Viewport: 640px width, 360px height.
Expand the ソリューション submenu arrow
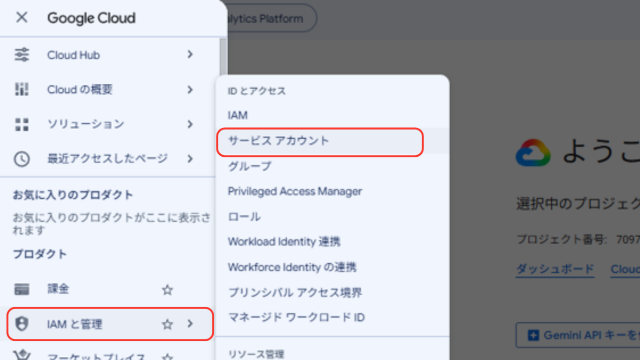[x=190, y=124]
